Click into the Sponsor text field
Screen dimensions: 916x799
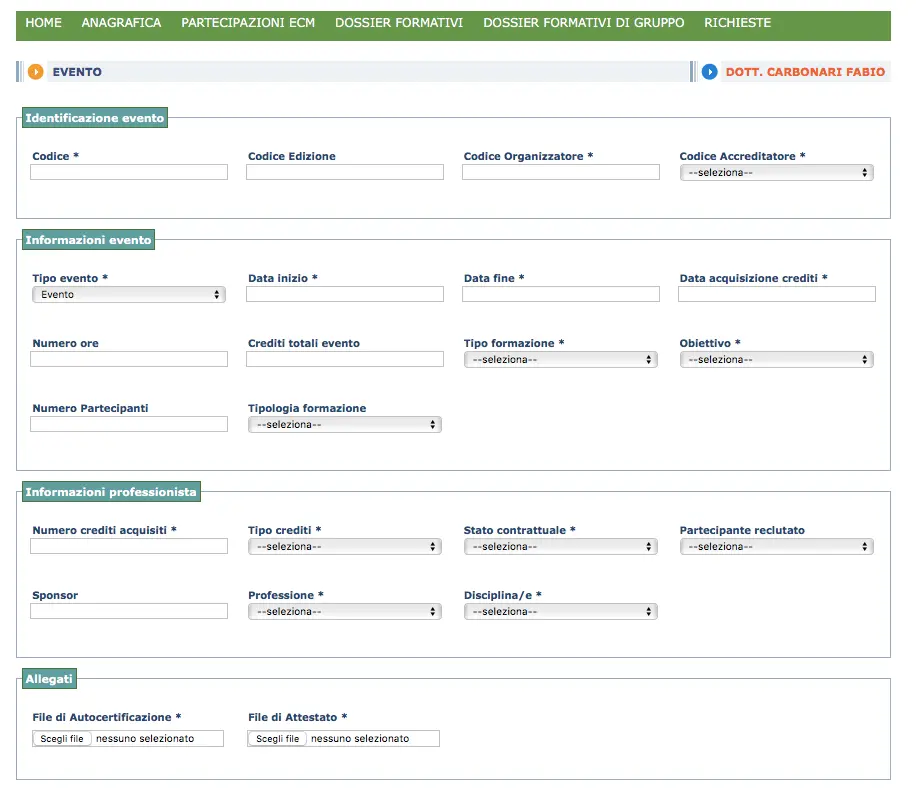click(129, 611)
